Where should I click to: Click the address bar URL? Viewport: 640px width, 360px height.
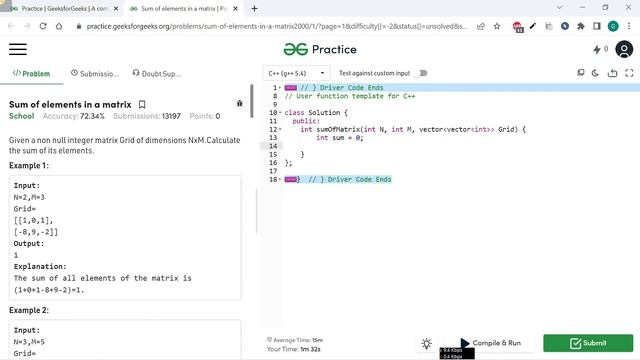coord(276,26)
